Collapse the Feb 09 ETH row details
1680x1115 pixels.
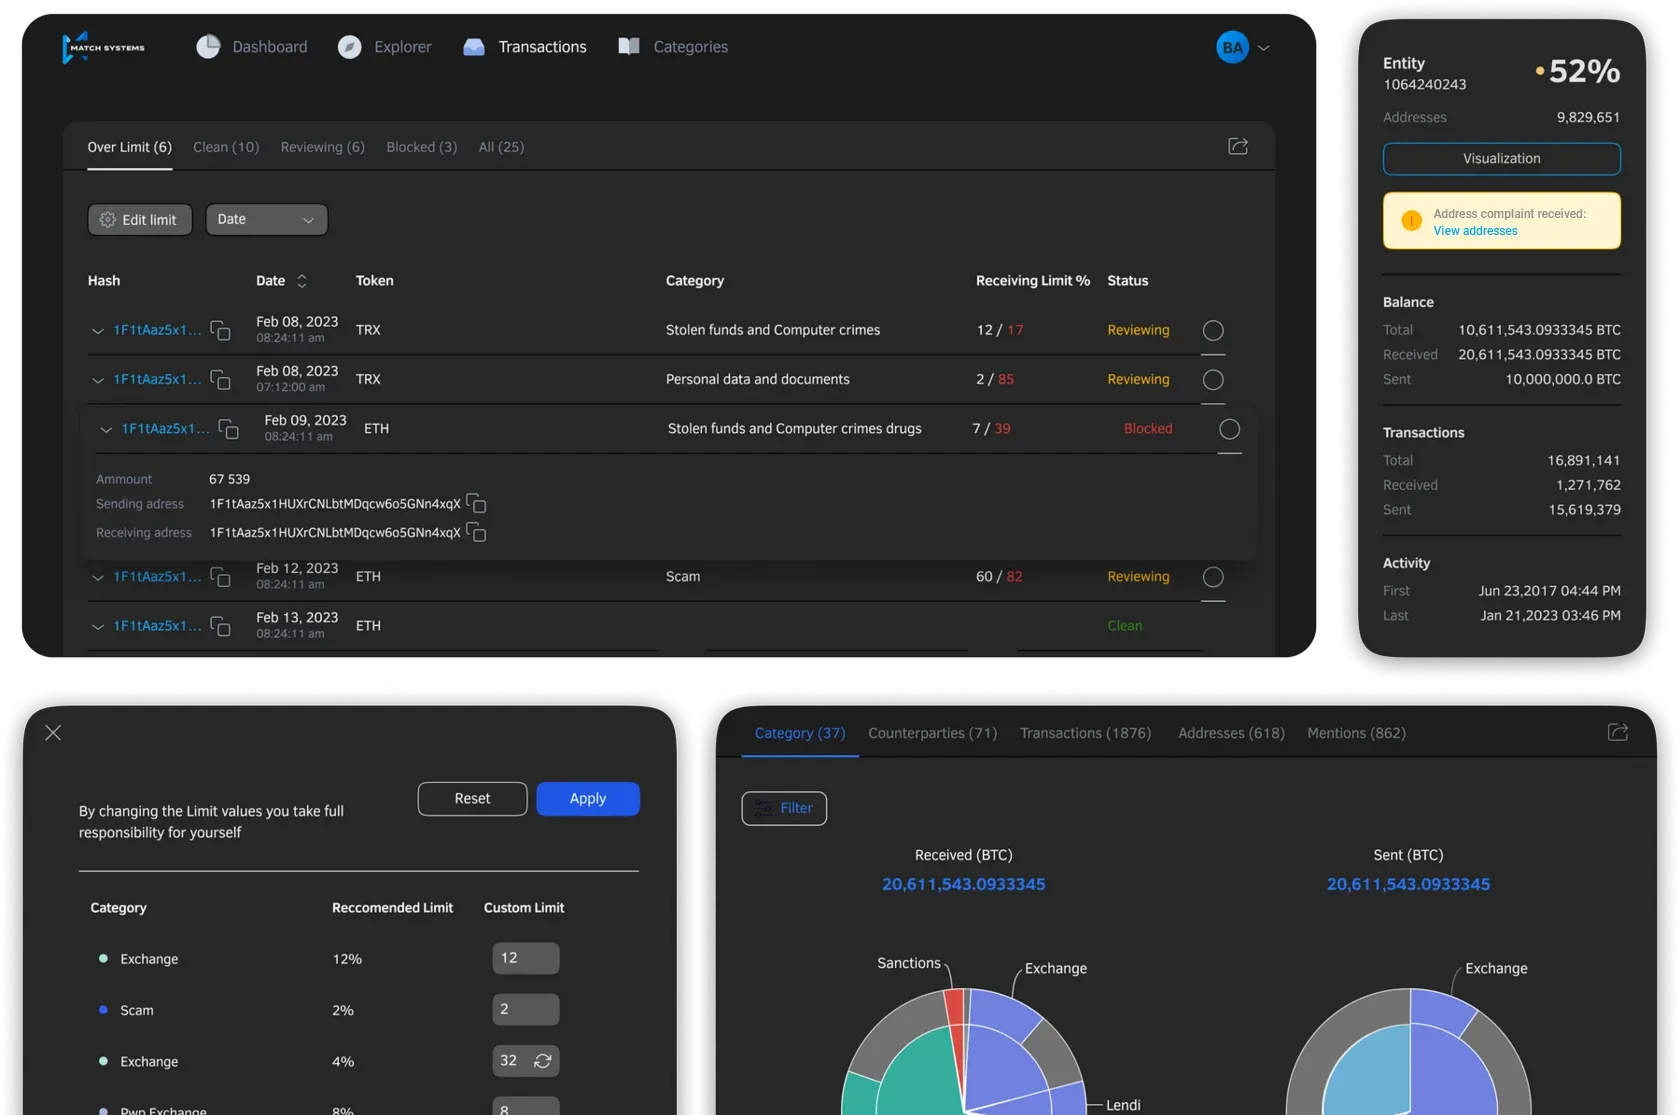[106, 429]
